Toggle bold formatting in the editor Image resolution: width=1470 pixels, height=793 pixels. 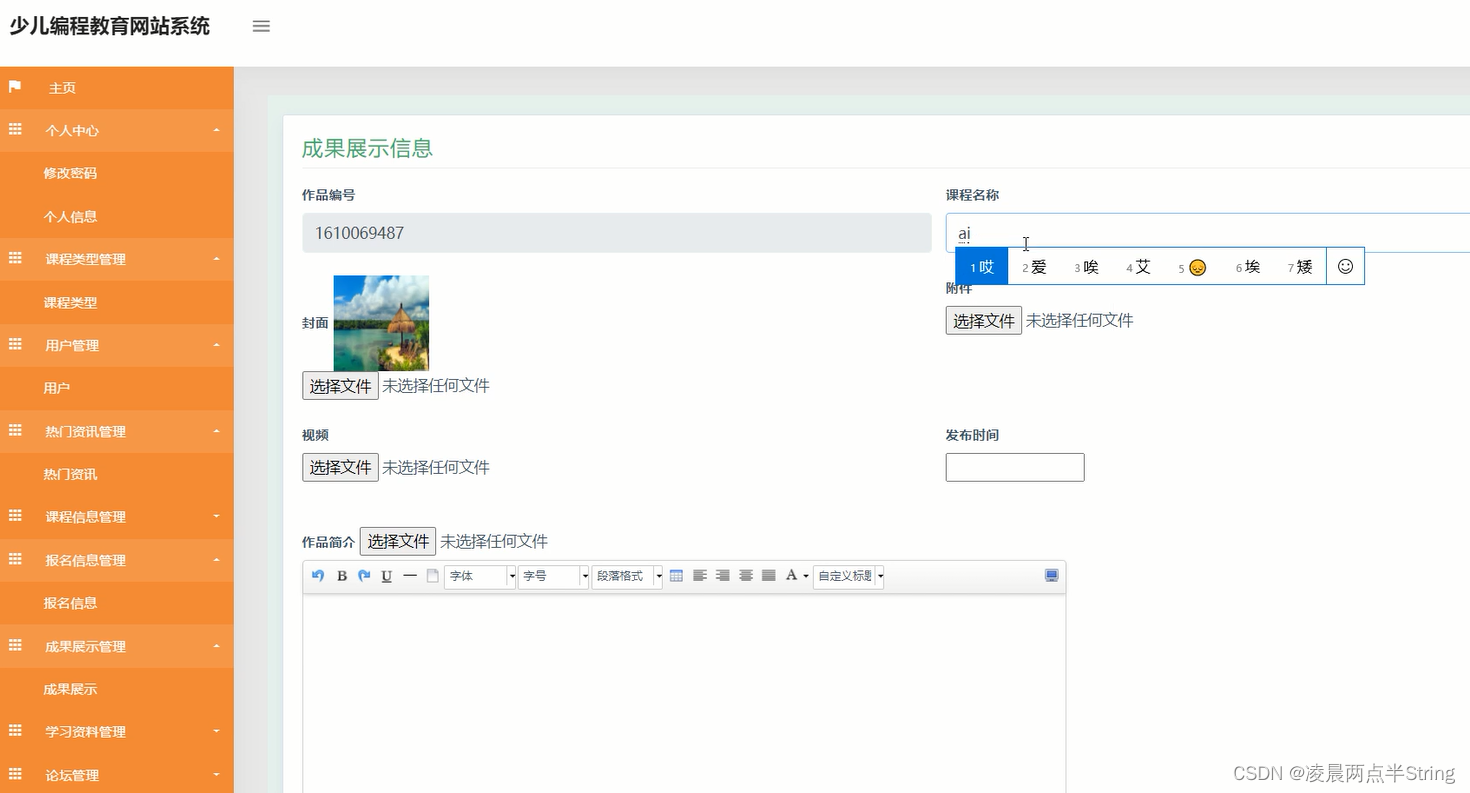coord(341,576)
